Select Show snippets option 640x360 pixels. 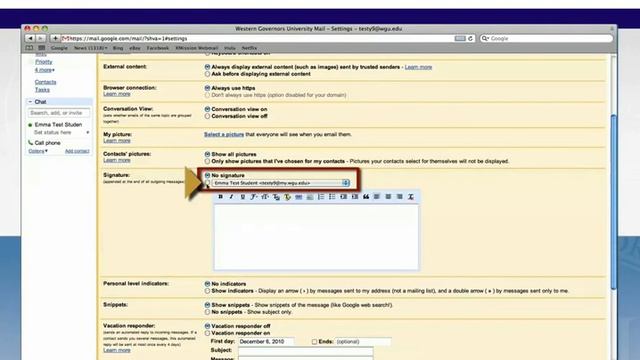(x=207, y=305)
